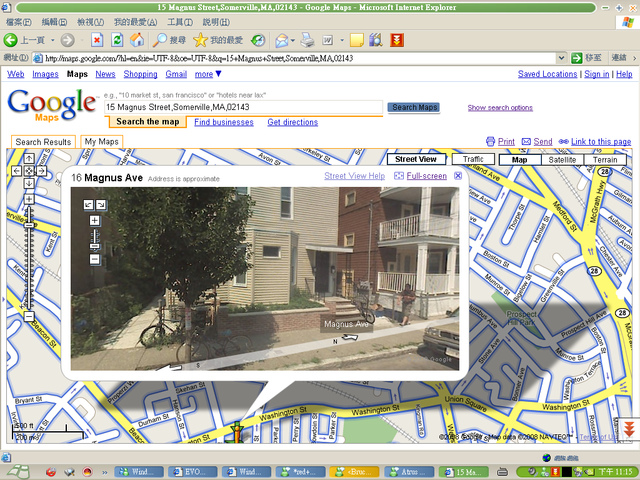Return to last result using center pan button
The height and width of the screenshot is (480, 640).
[x=29, y=171]
